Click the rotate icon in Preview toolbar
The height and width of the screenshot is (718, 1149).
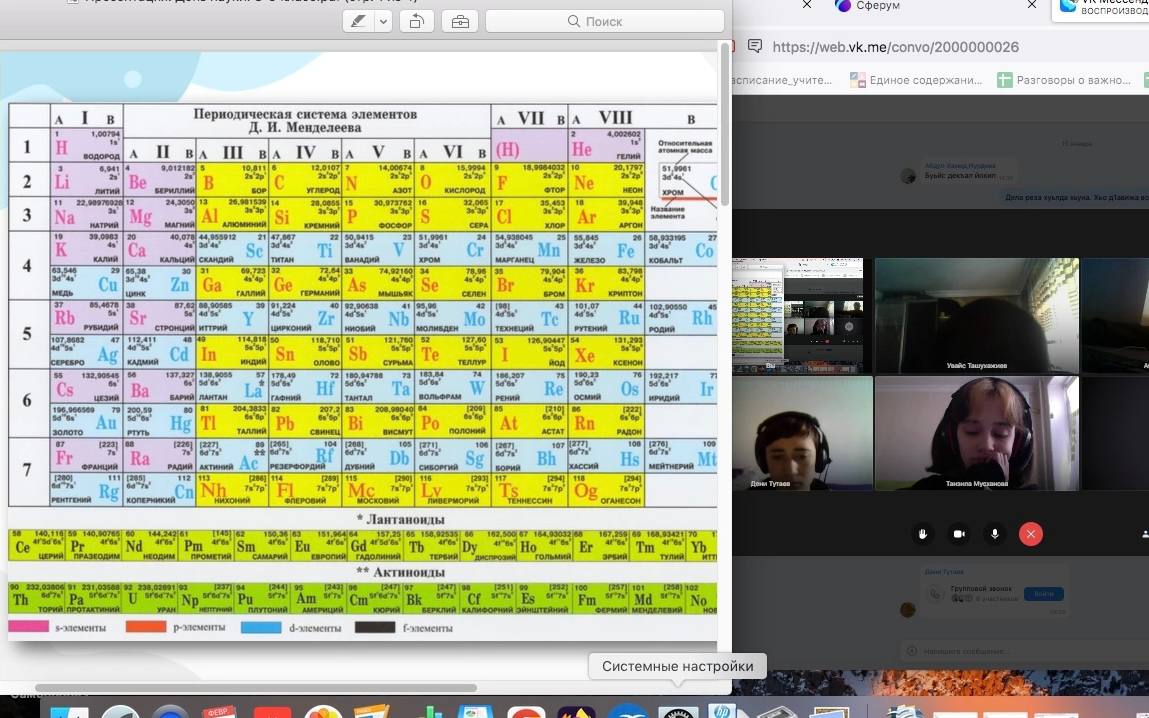coord(416,21)
